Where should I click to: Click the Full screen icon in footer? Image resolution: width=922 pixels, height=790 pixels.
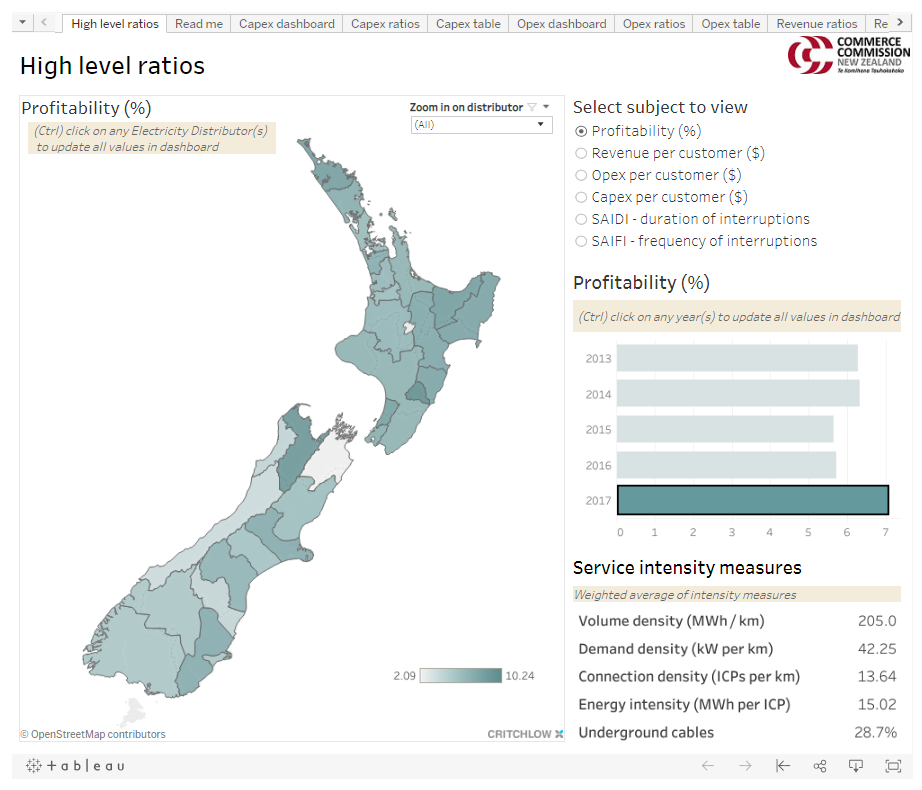(893, 765)
